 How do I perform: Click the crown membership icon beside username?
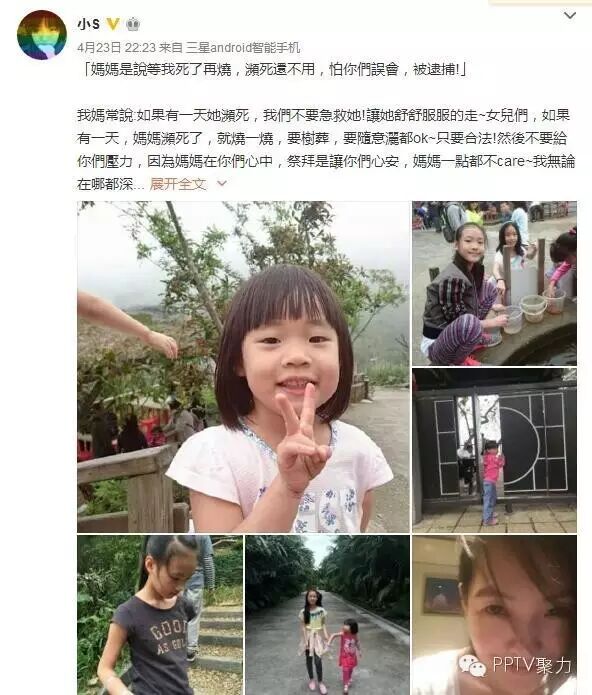[133, 24]
